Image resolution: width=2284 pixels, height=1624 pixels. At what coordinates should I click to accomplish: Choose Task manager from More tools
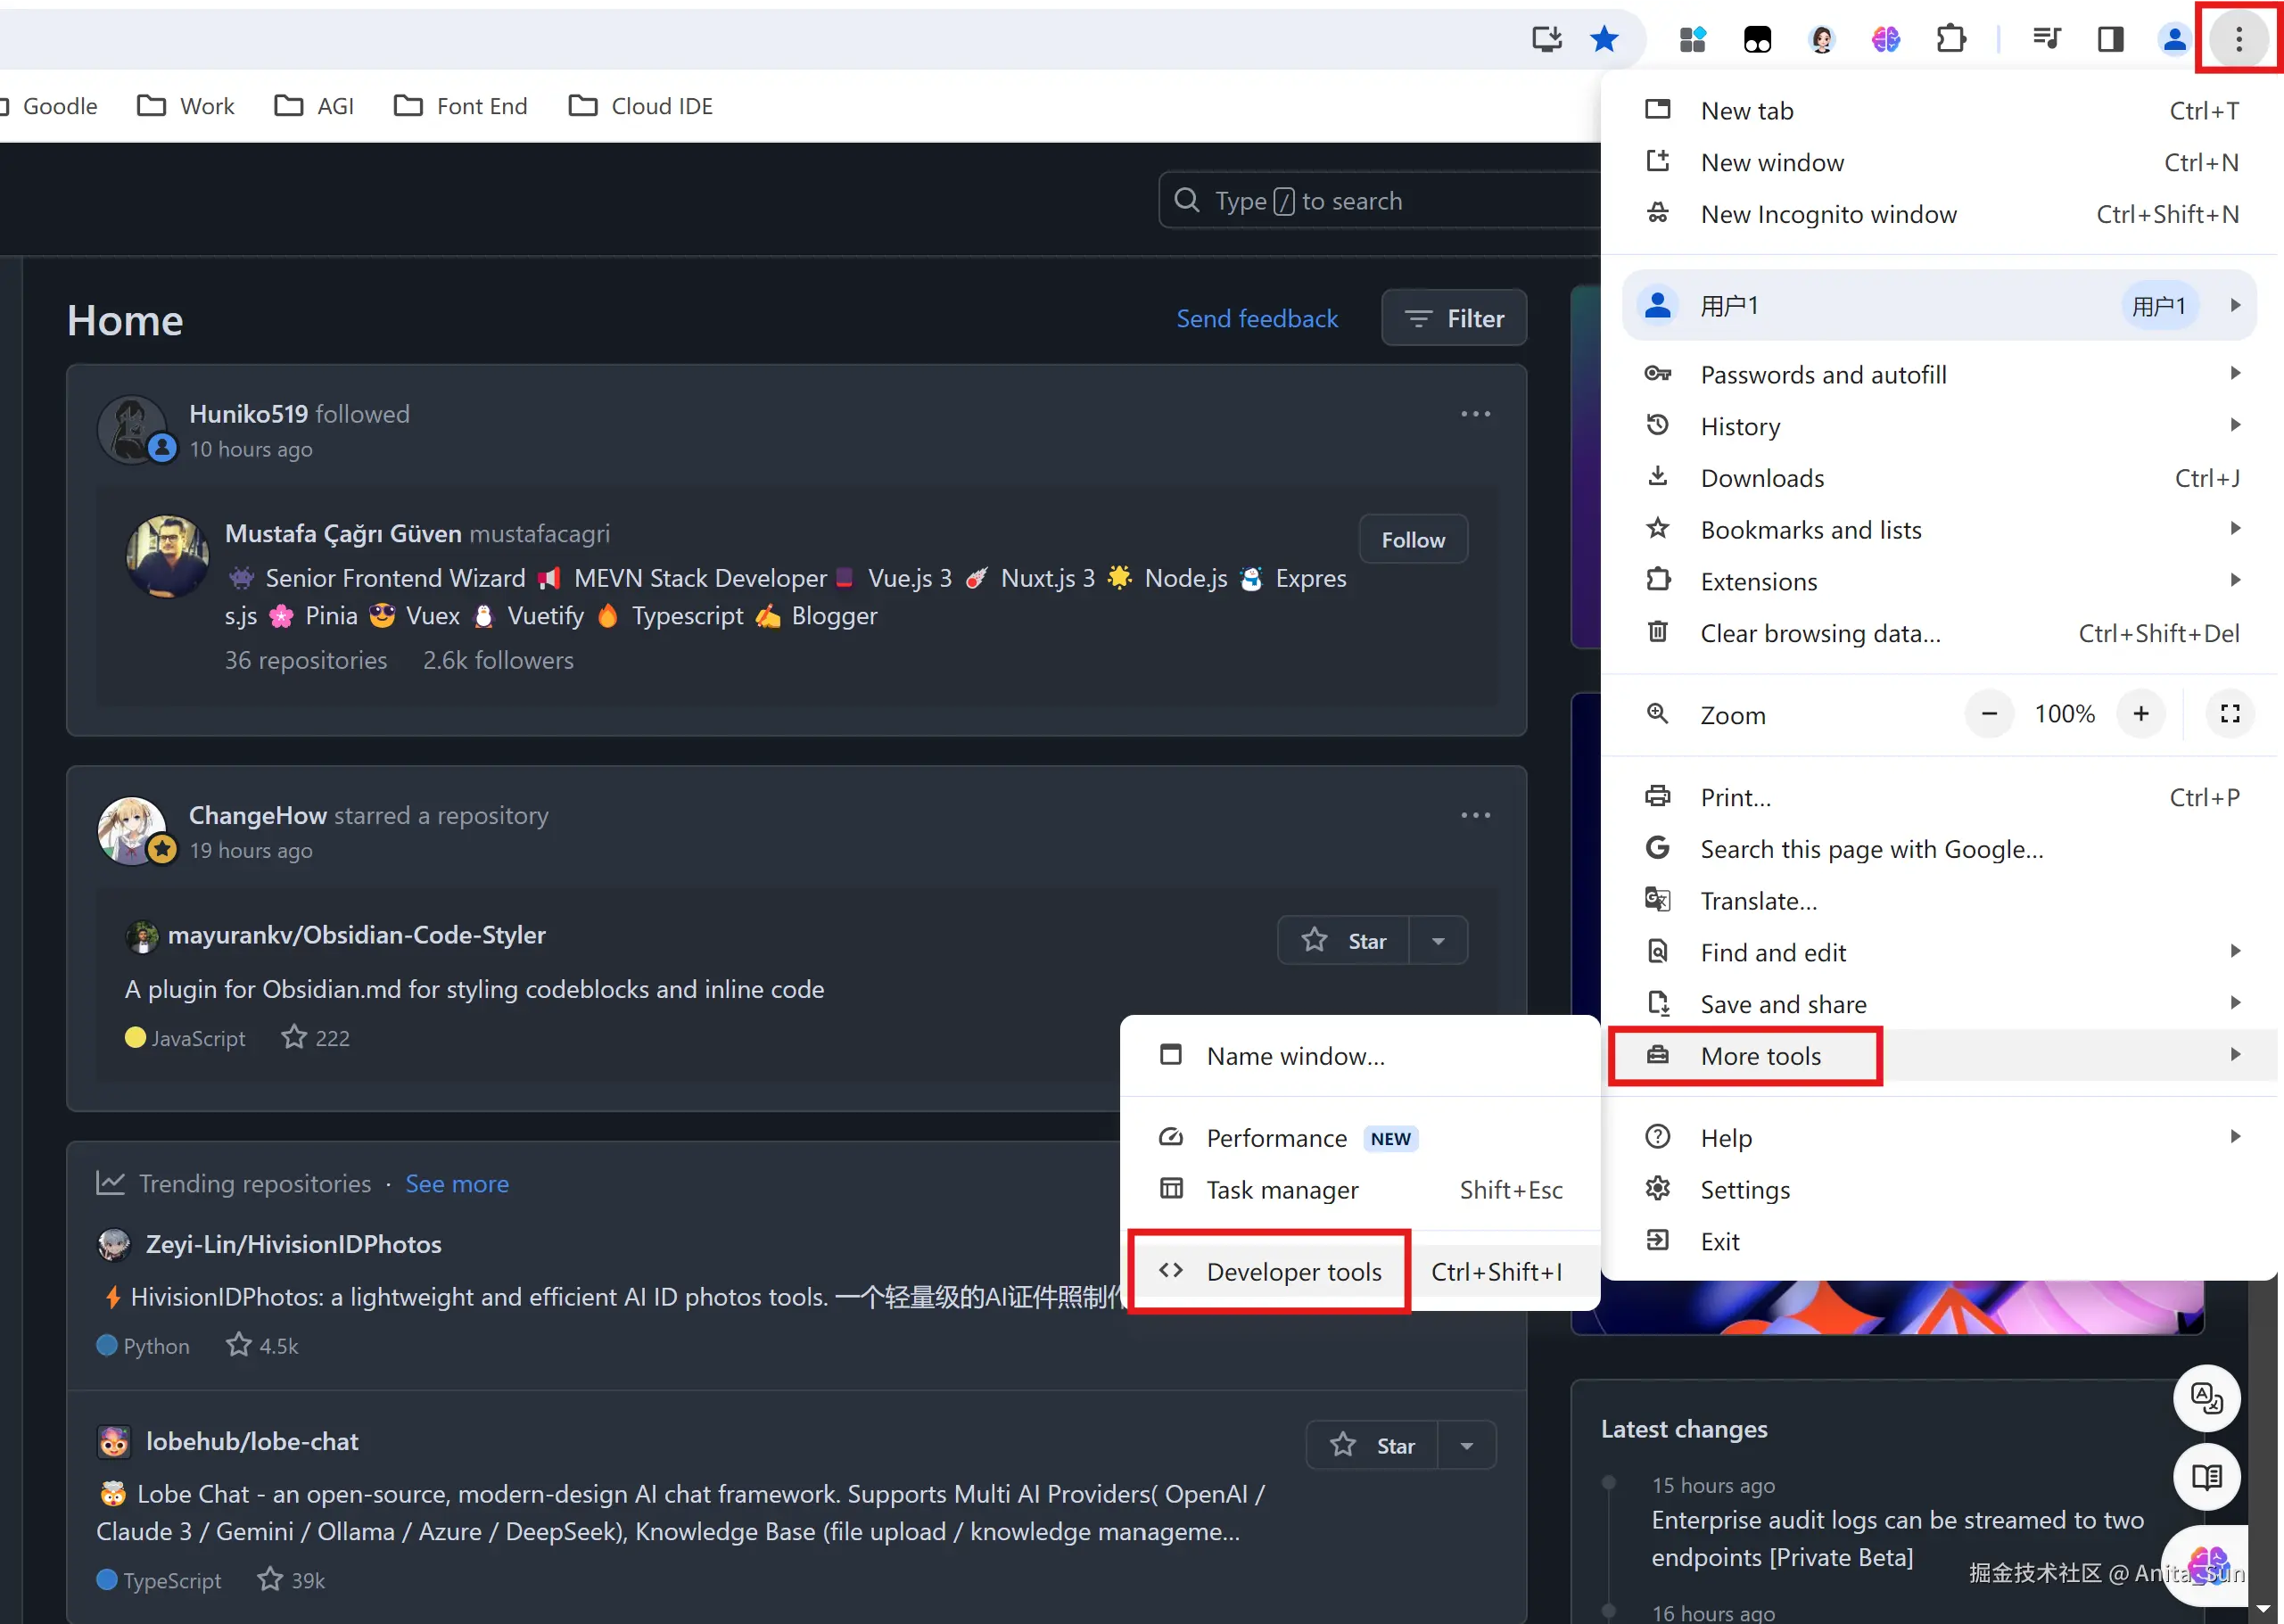point(1282,1190)
